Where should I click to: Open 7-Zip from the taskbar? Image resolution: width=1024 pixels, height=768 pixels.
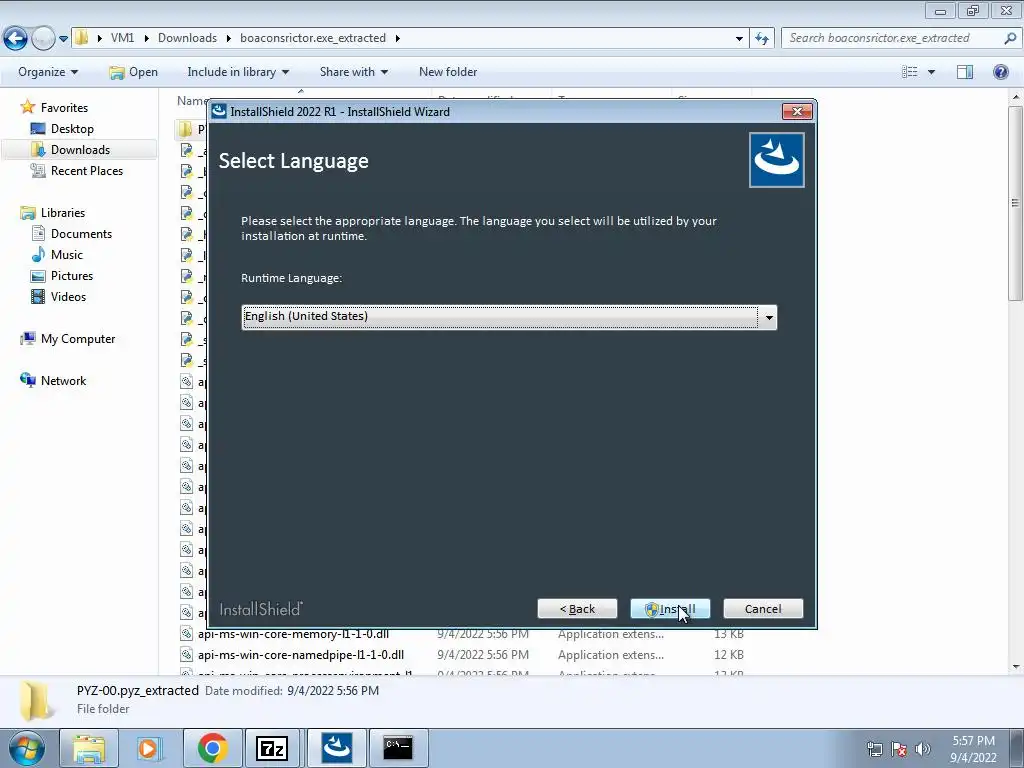click(272, 748)
